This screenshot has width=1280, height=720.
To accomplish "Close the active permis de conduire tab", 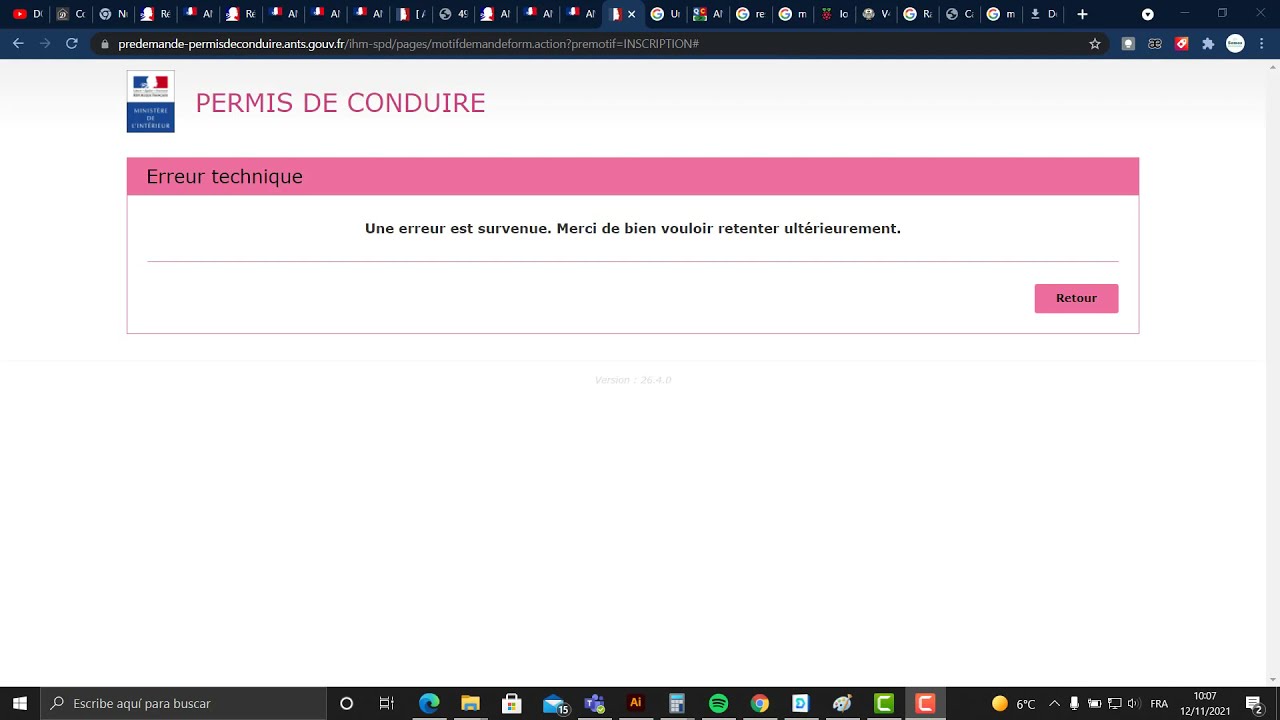I will click(x=631, y=14).
